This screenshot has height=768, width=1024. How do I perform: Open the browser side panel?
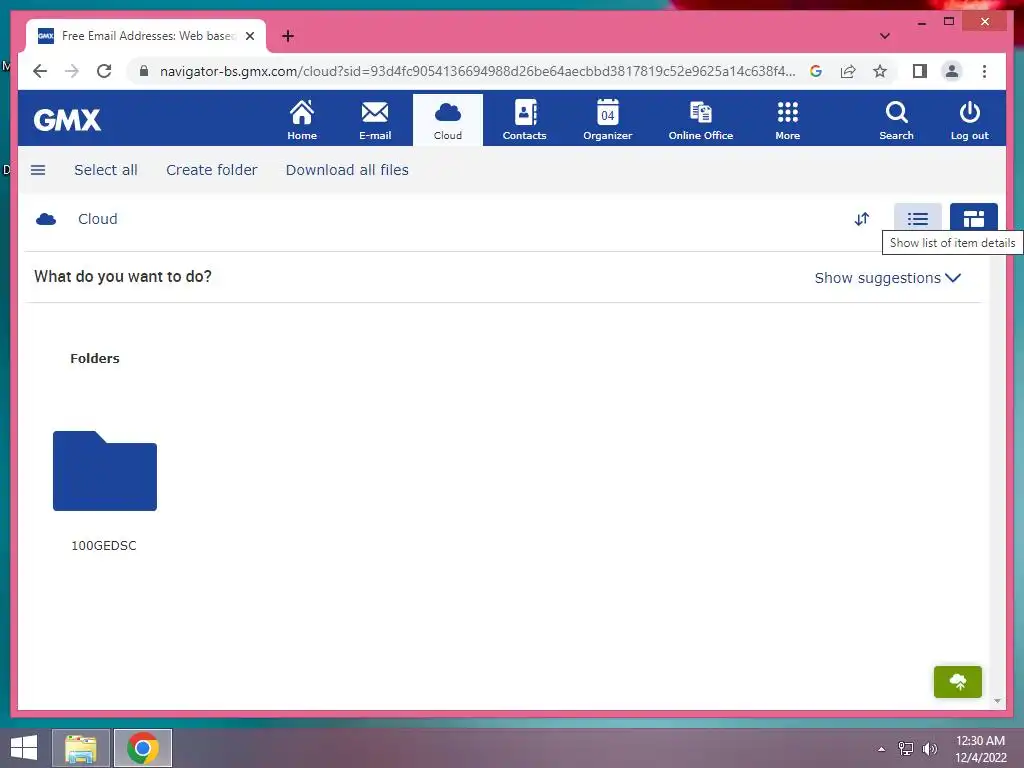coord(920,71)
